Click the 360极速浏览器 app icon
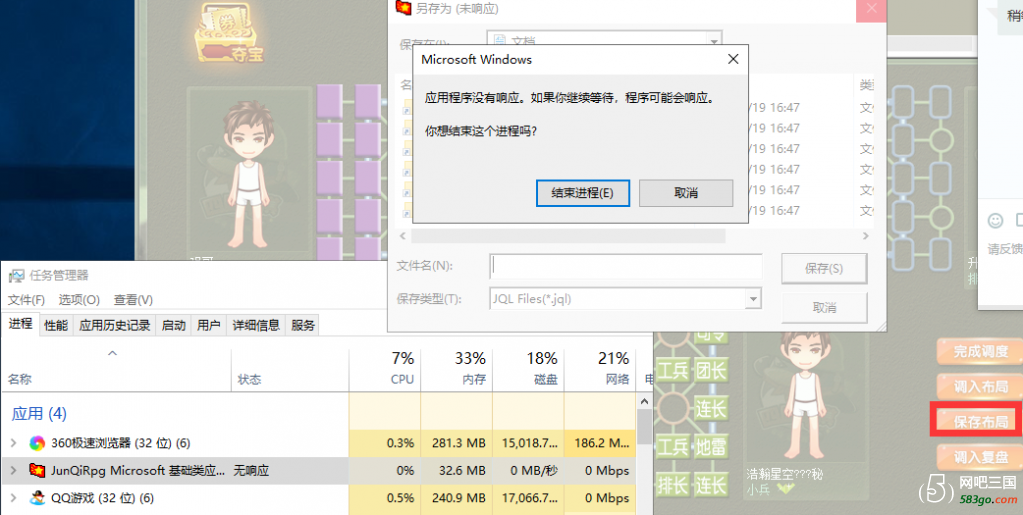This screenshot has height=515, width=1023. point(37,443)
